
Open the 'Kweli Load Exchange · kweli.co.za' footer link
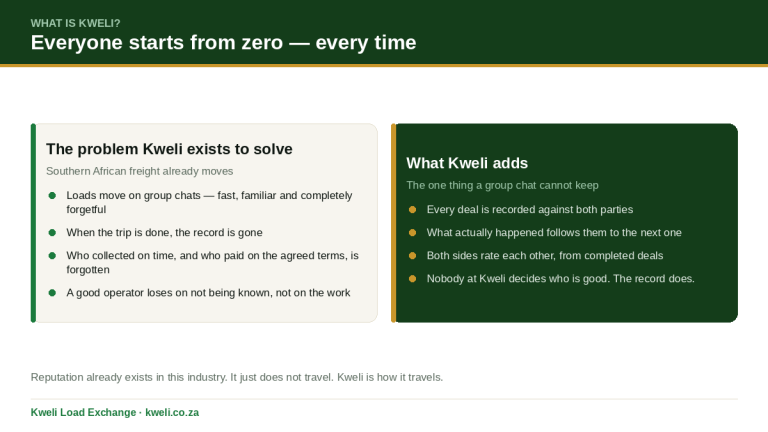tap(115, 412)
